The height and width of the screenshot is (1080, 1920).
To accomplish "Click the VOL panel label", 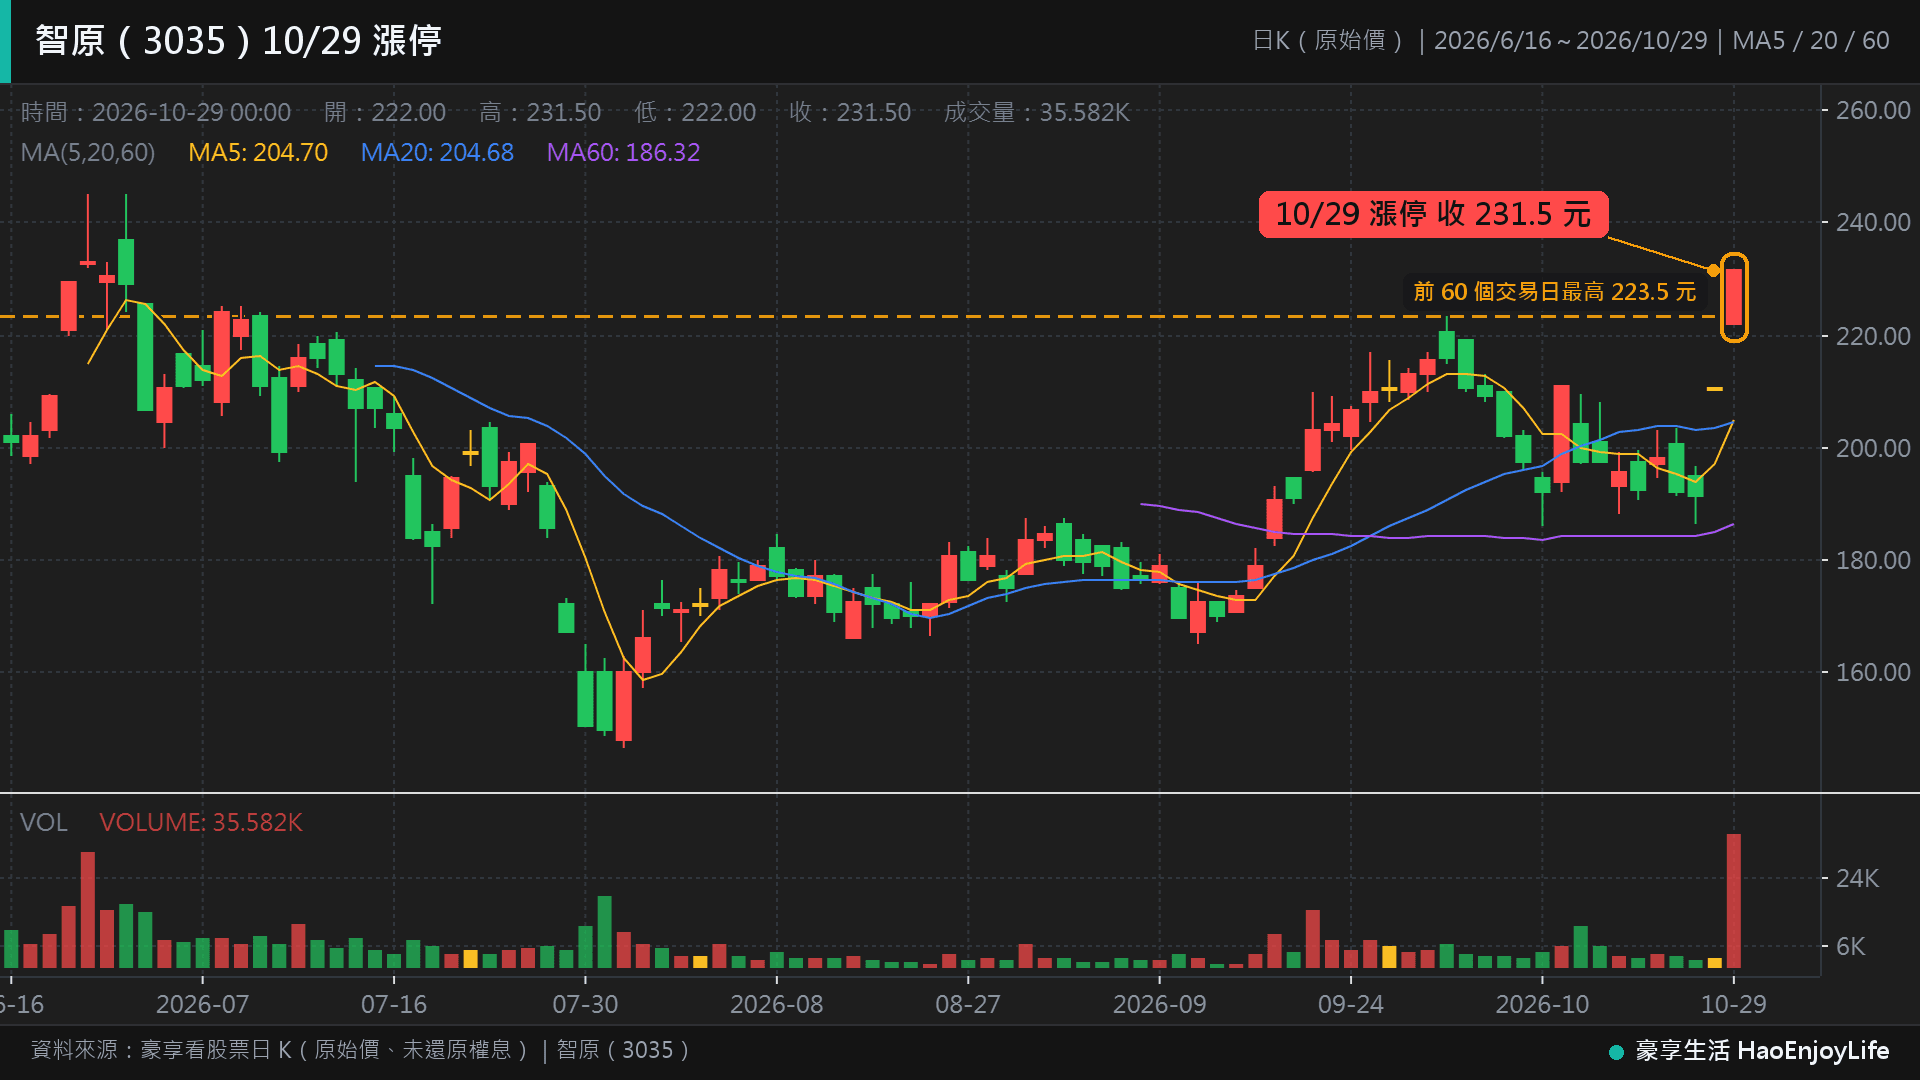I will tap(44, 822).
